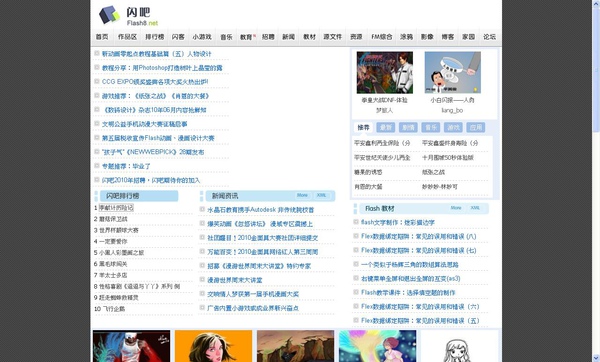Image resolution: width=600 pixels, height=362 pixels.
Task: Open 源文件 from the navigation bar
Action: click(x=332, y=37)
